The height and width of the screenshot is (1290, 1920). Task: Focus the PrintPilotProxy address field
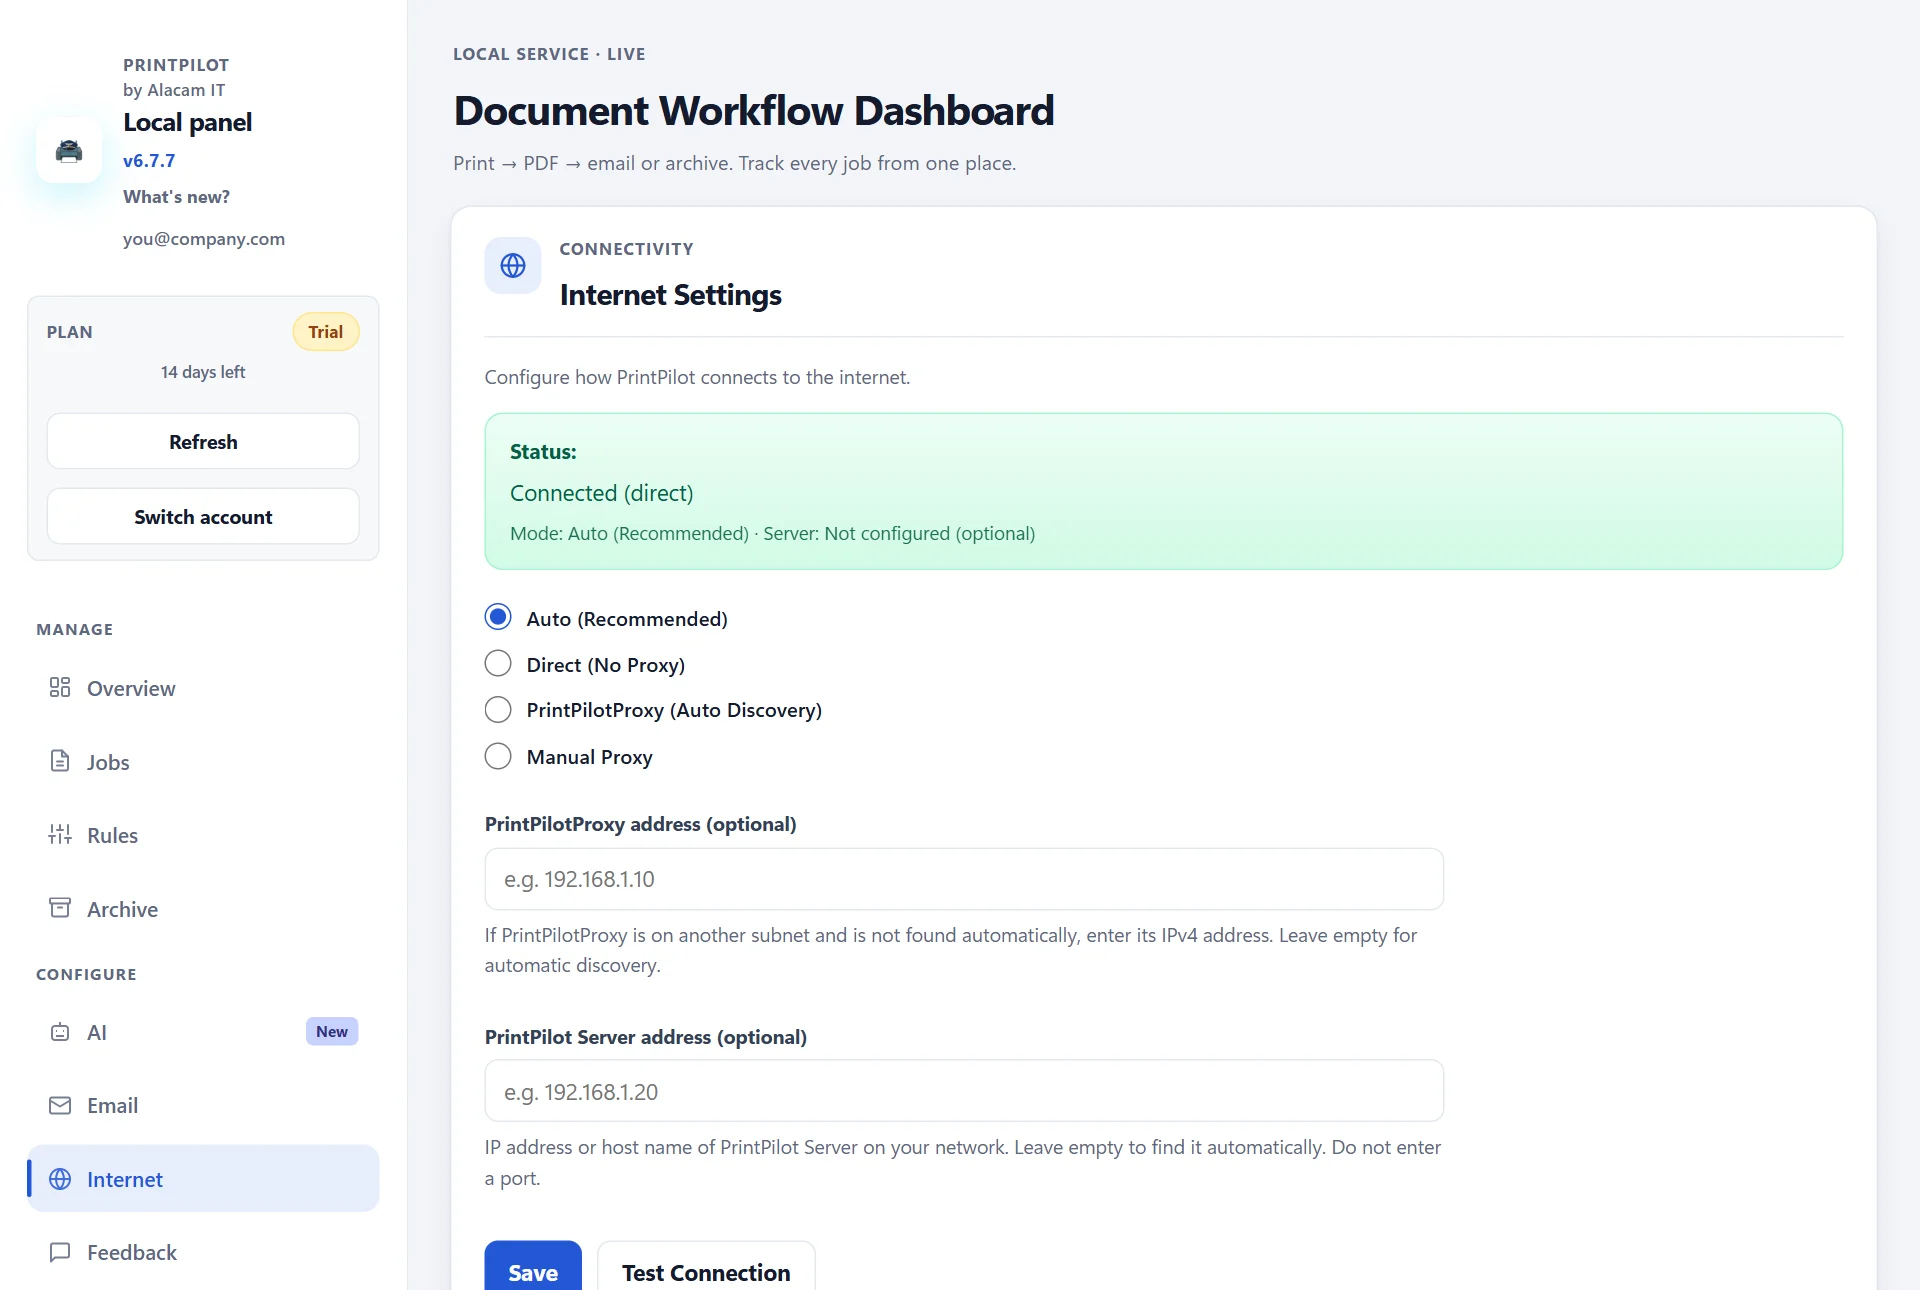964,879
